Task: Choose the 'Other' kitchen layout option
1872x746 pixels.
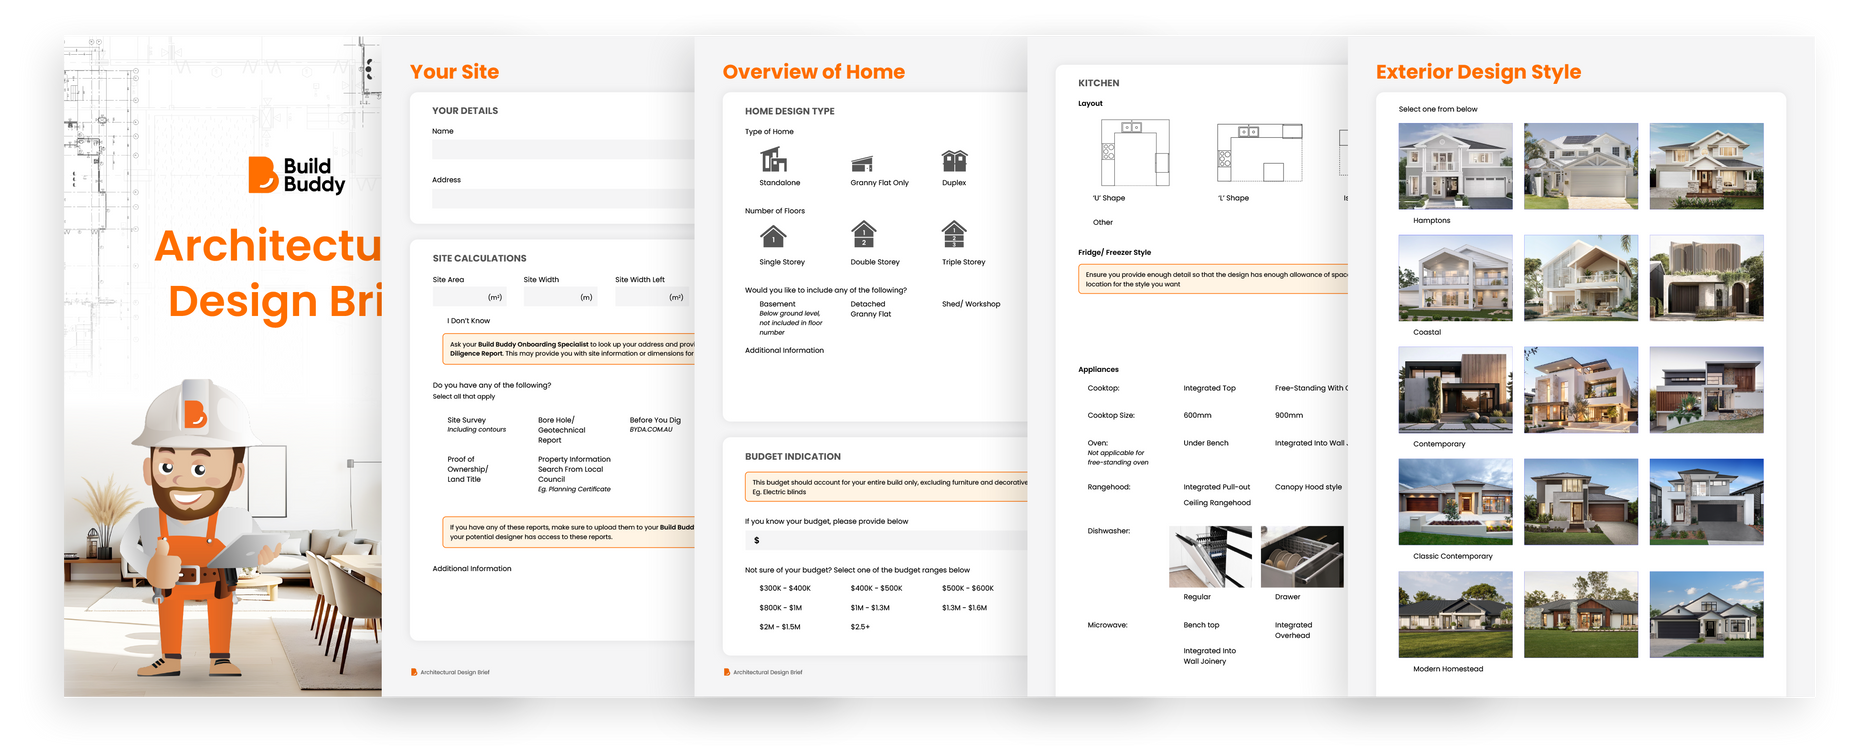Action: 1103,222
